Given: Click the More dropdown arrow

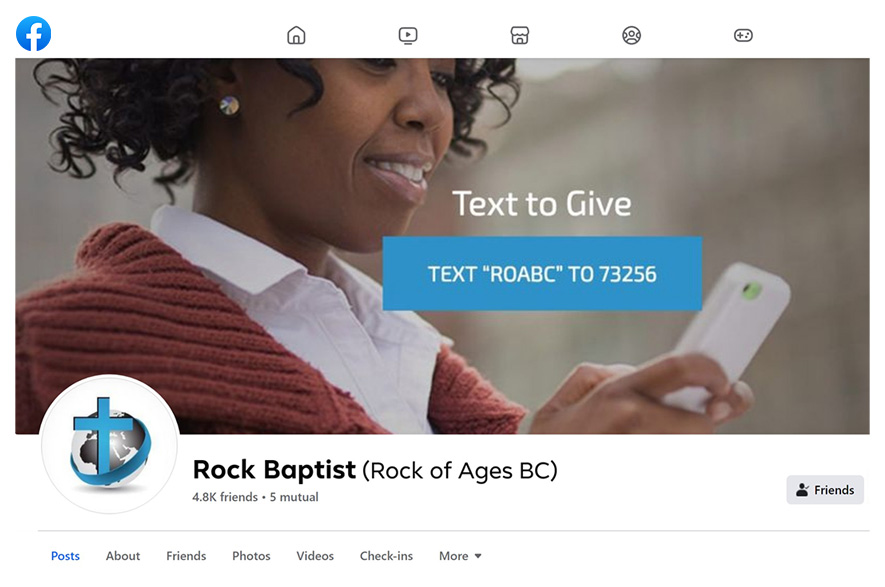Looking at the screenshot, I should click(478, 557).
